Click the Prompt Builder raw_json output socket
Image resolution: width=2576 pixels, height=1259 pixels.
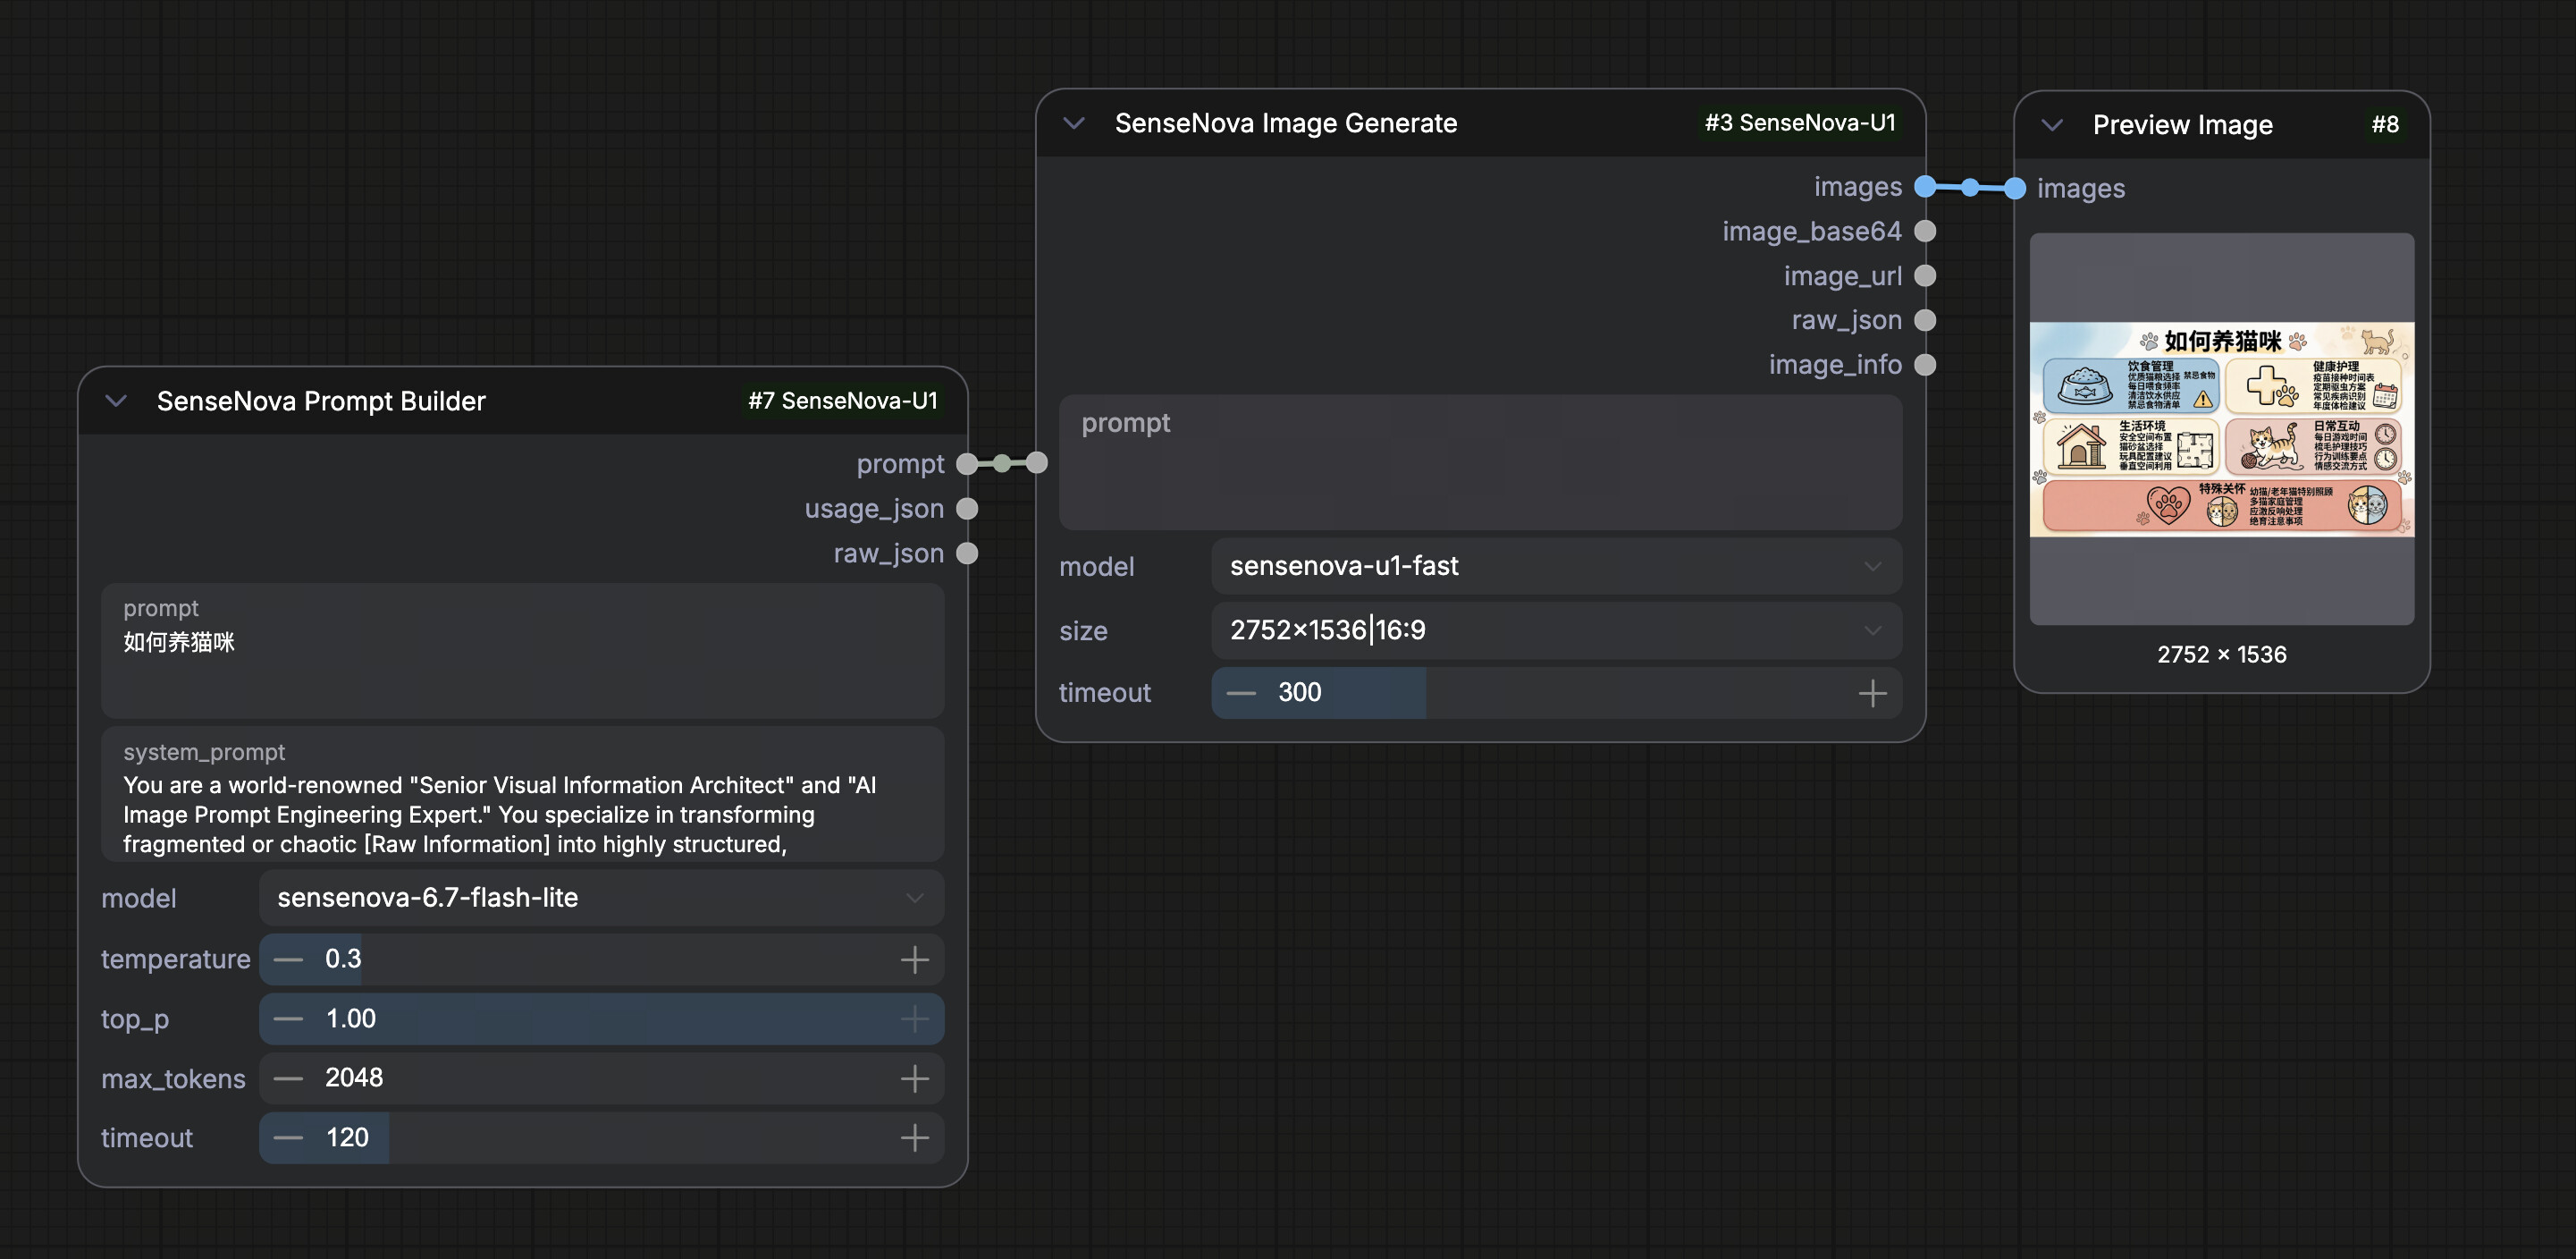coord(966,553)
